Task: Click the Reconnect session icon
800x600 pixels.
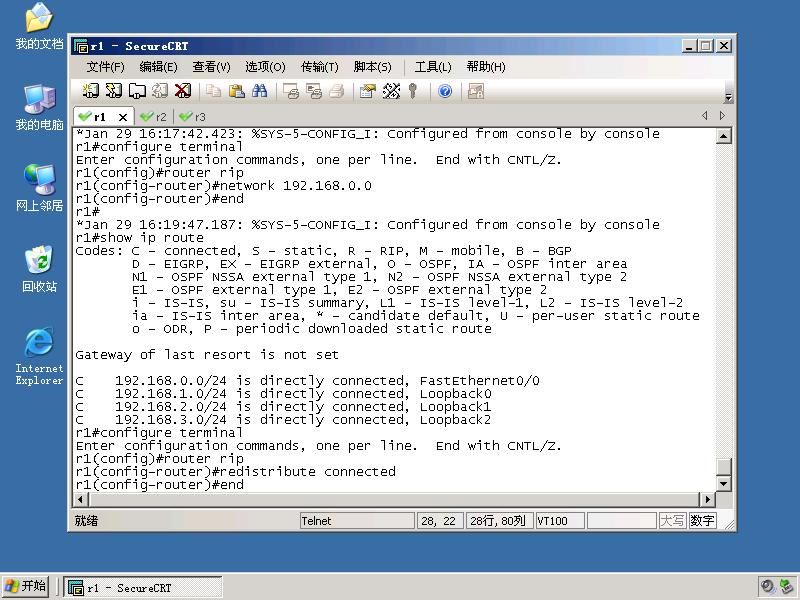Action: [x=160, y=91]
